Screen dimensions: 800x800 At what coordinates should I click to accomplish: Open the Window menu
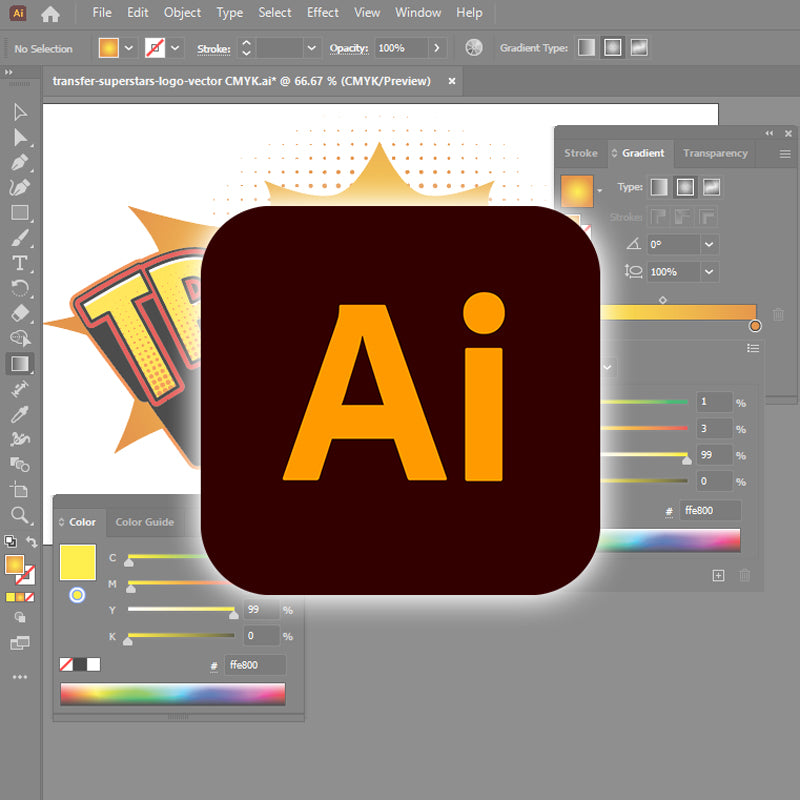coord(418,13)
